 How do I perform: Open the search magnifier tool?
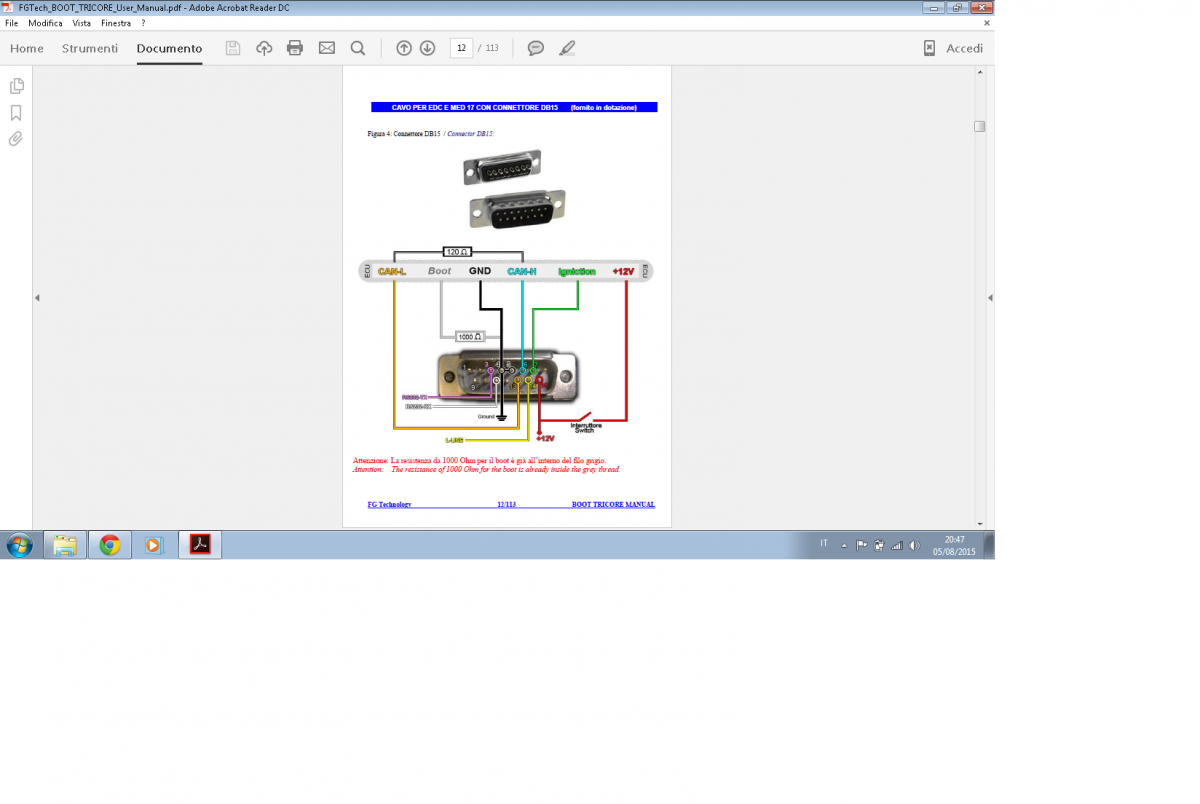coord(358,48)
